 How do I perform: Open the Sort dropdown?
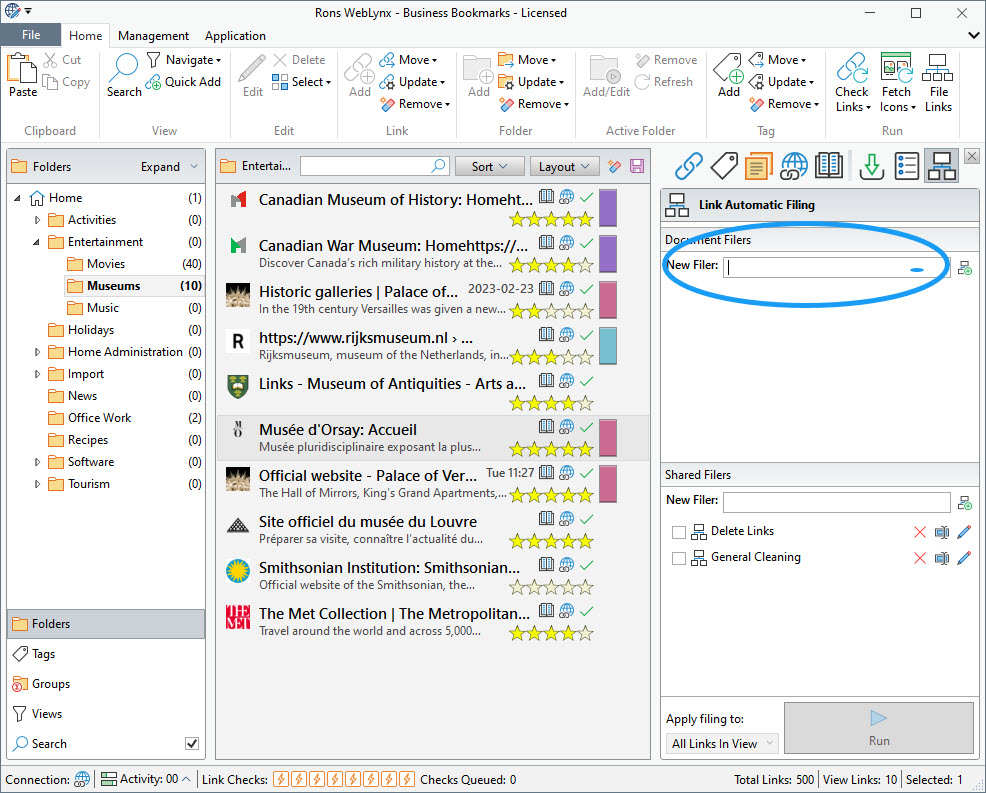pyautogui.click(x=489, y=167)
